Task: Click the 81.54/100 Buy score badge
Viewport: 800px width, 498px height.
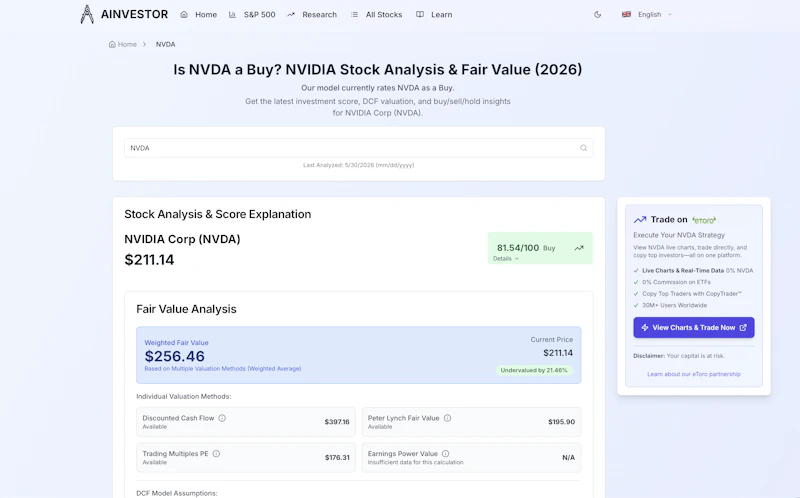Action: 540,248
